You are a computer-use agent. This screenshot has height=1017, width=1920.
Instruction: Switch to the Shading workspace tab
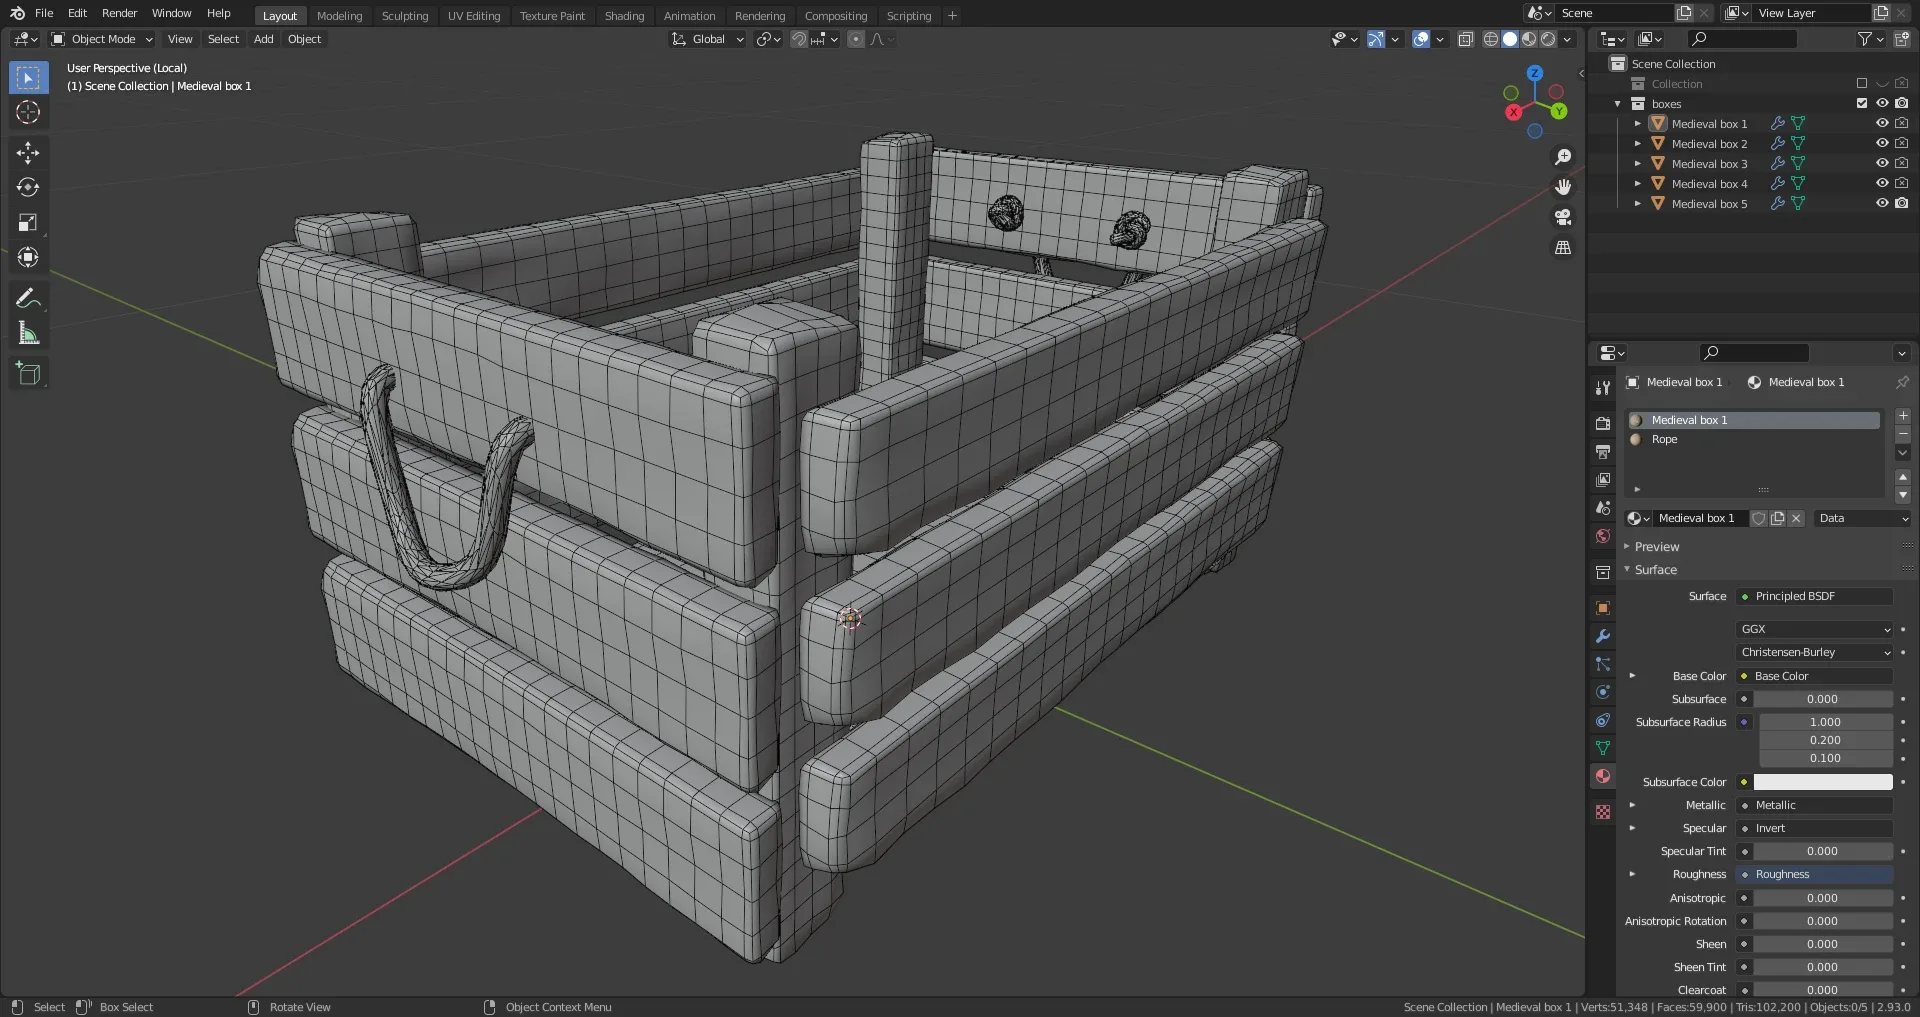[x=623, y=15]
